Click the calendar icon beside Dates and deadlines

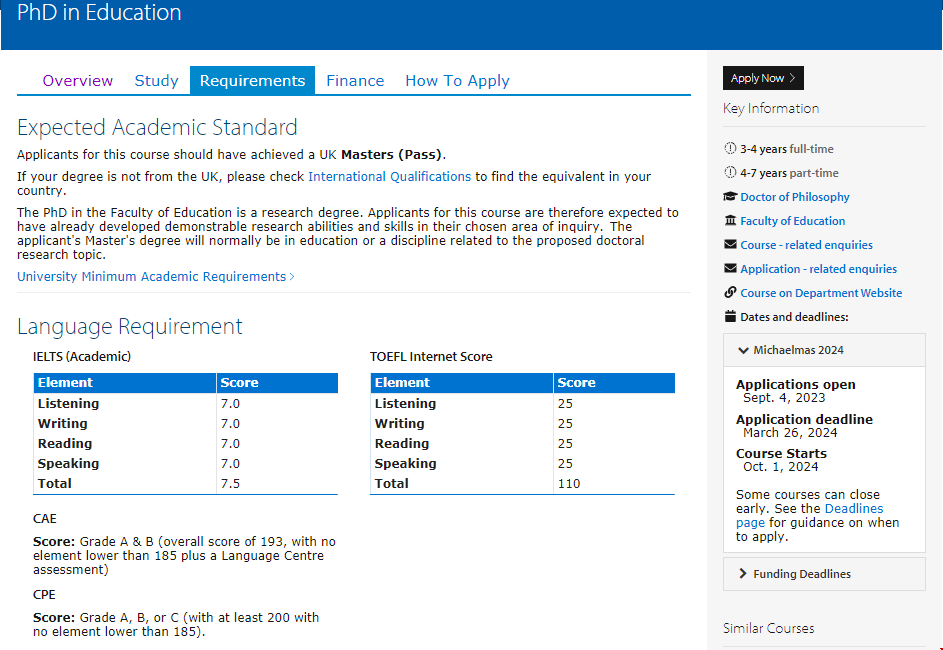[730, 317]
